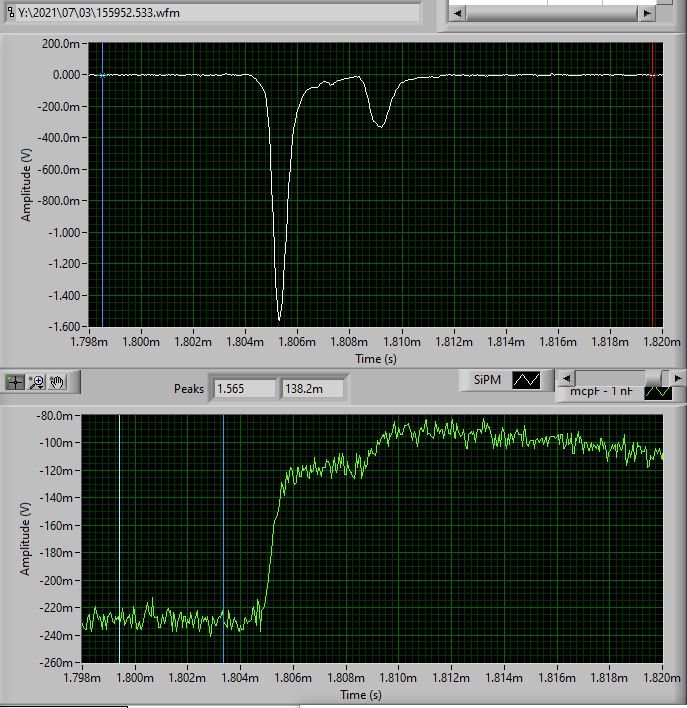687x708 pixels.
Task: Click the mcpF - 1 nF legend label
Action: [x=601, y=391]
